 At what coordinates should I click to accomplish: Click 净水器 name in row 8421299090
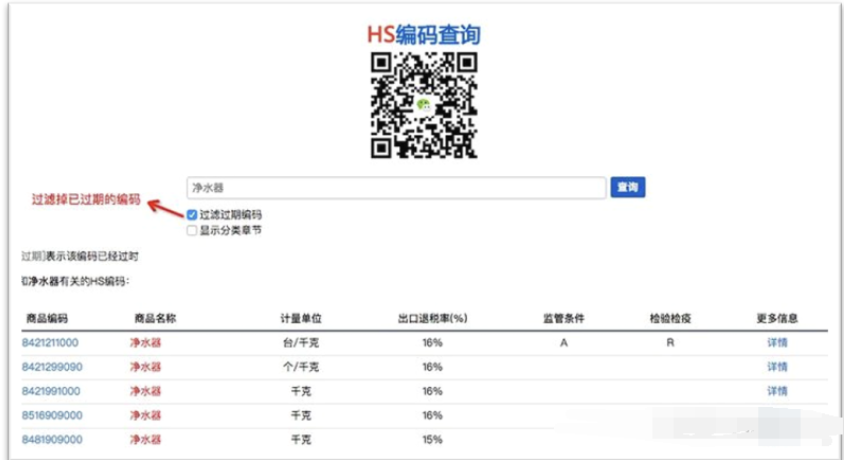tap(145, 367)
